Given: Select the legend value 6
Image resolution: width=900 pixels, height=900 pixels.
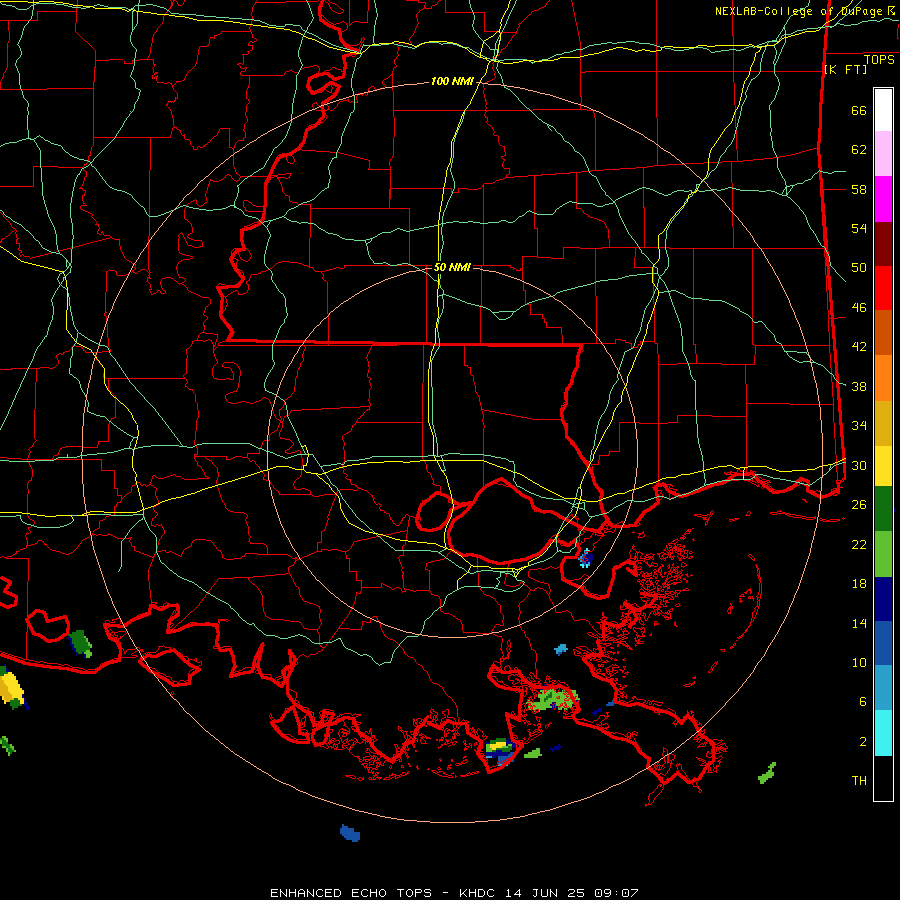Looking at the screenshot, I should pos(863,702).
